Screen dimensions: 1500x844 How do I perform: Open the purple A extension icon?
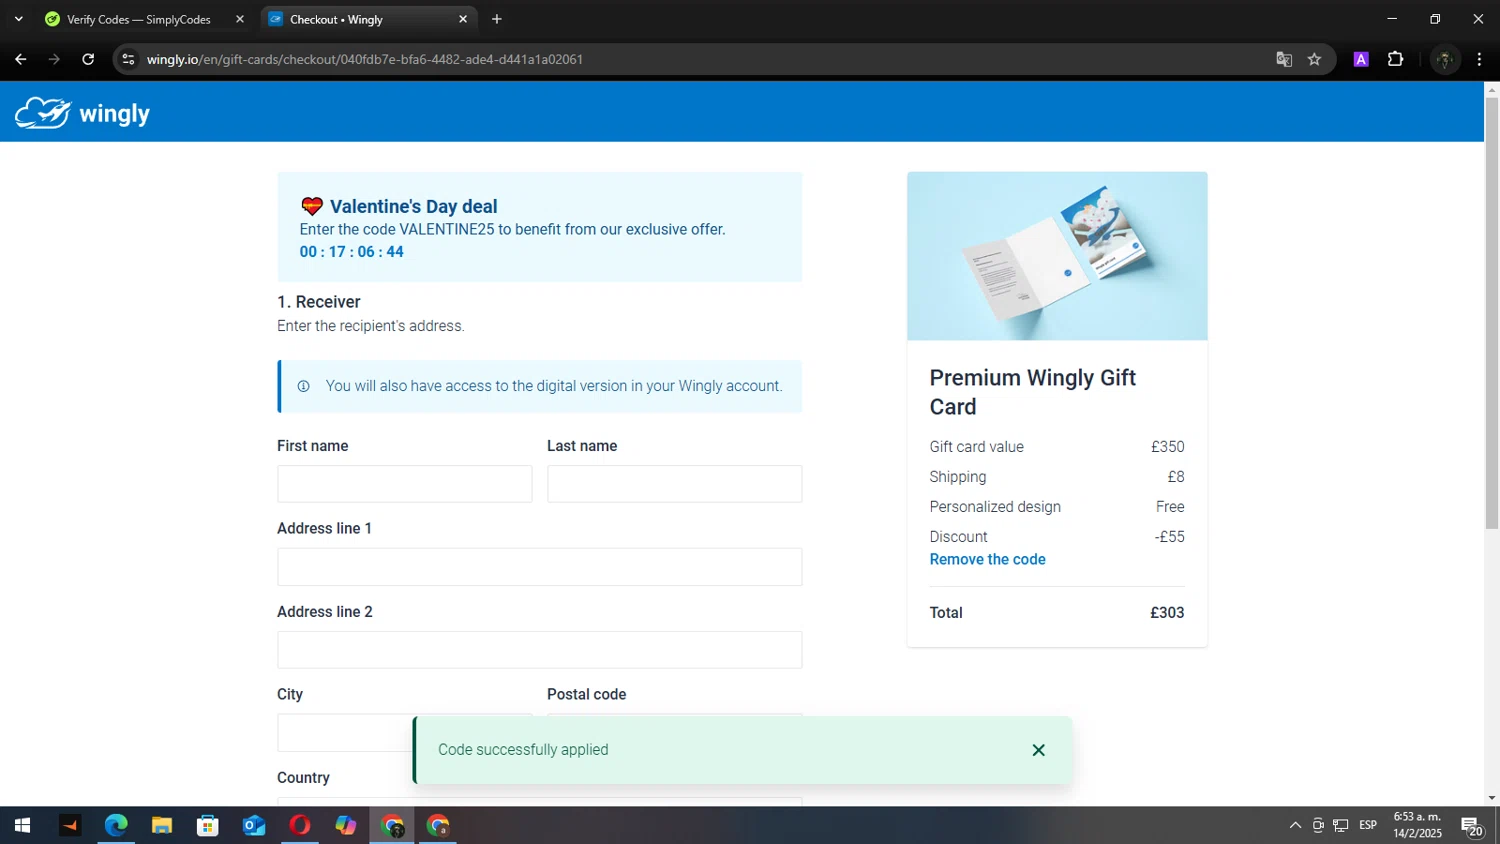coord(1361,59)
